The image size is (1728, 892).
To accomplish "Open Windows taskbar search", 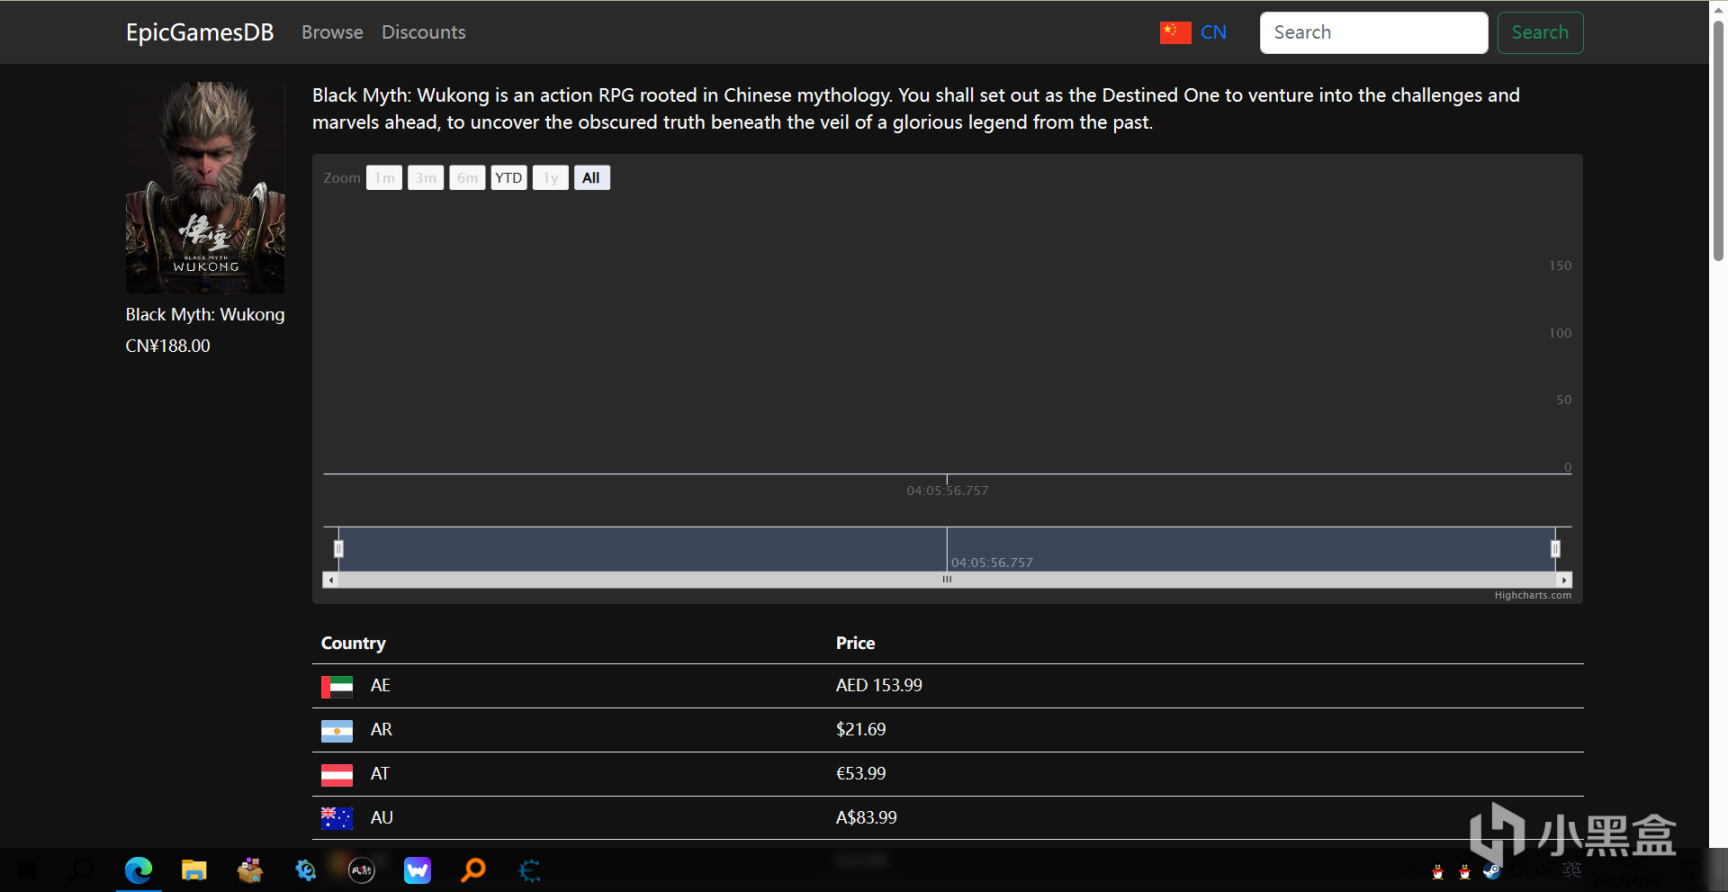I will (82, 870).
